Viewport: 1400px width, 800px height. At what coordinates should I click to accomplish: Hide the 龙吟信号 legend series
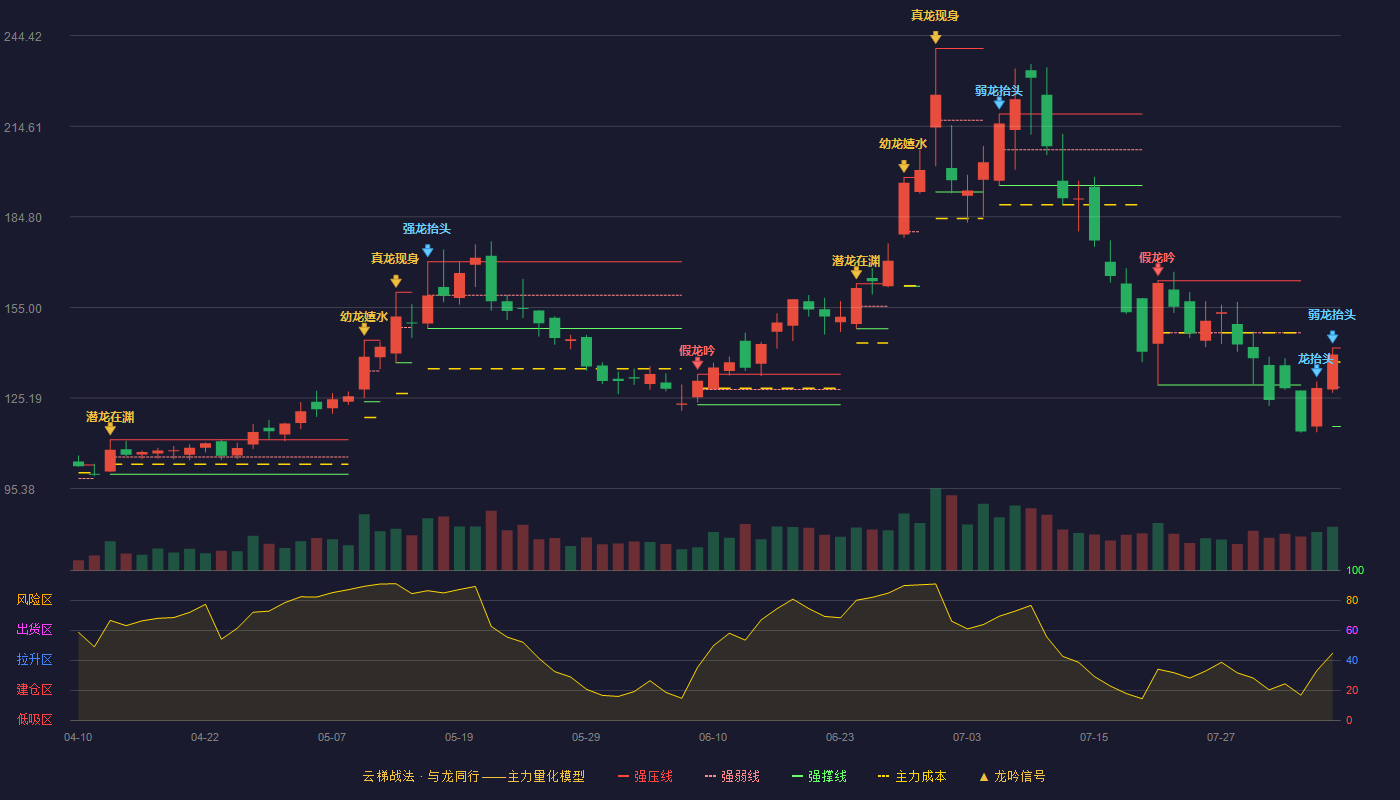(x=1012, y=776)
